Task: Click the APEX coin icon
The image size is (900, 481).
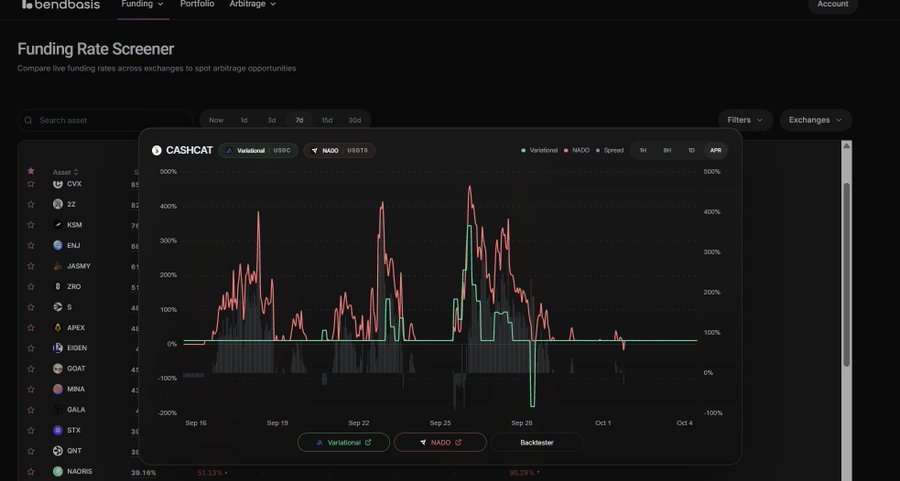Action: click(57, 328)
